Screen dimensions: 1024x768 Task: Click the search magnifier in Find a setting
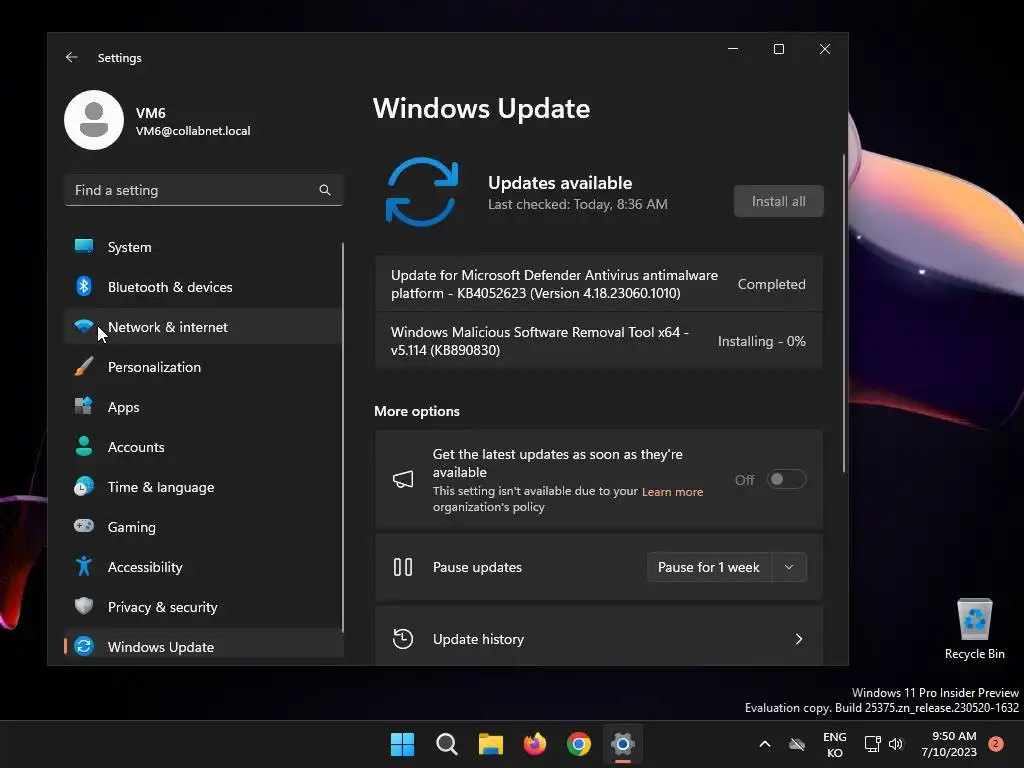click(325, 190)
